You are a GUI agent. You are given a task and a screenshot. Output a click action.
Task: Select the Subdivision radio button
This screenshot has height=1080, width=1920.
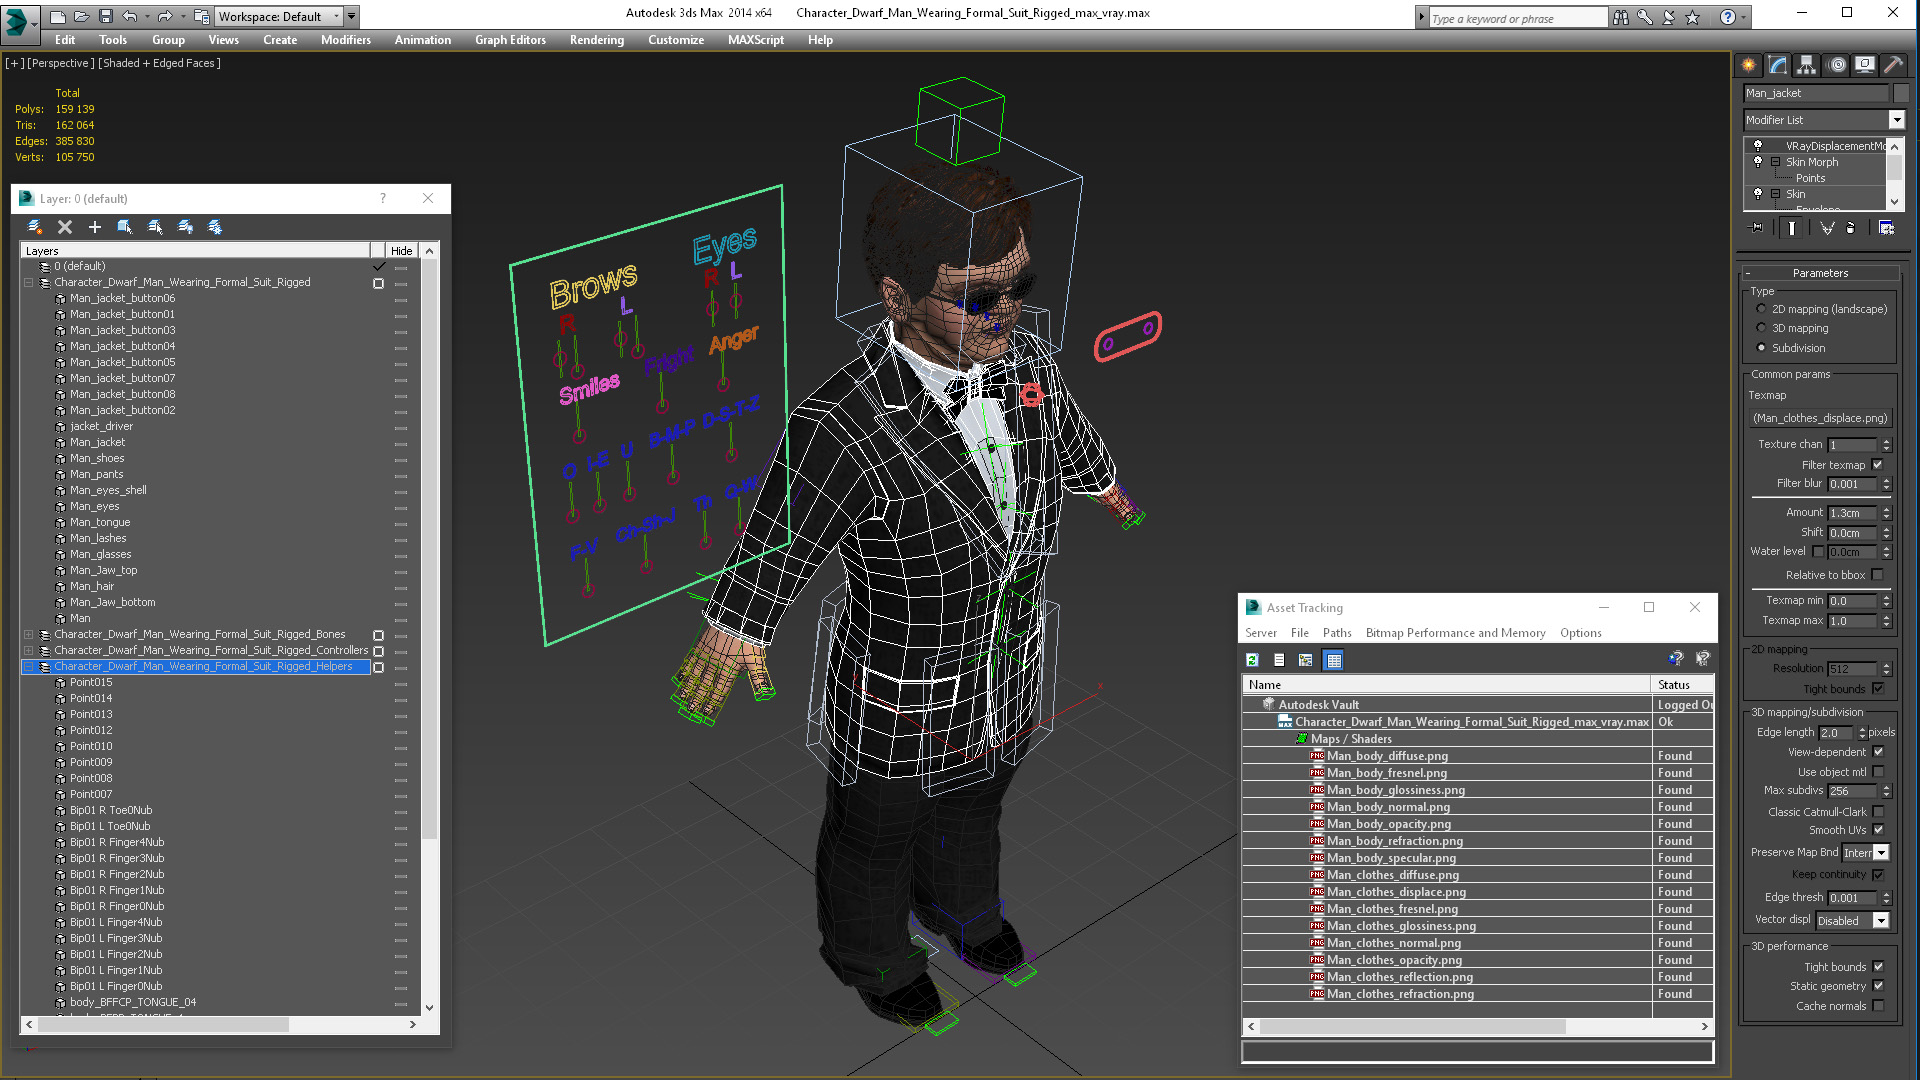pyautogui.click(x=1761, y=348)
